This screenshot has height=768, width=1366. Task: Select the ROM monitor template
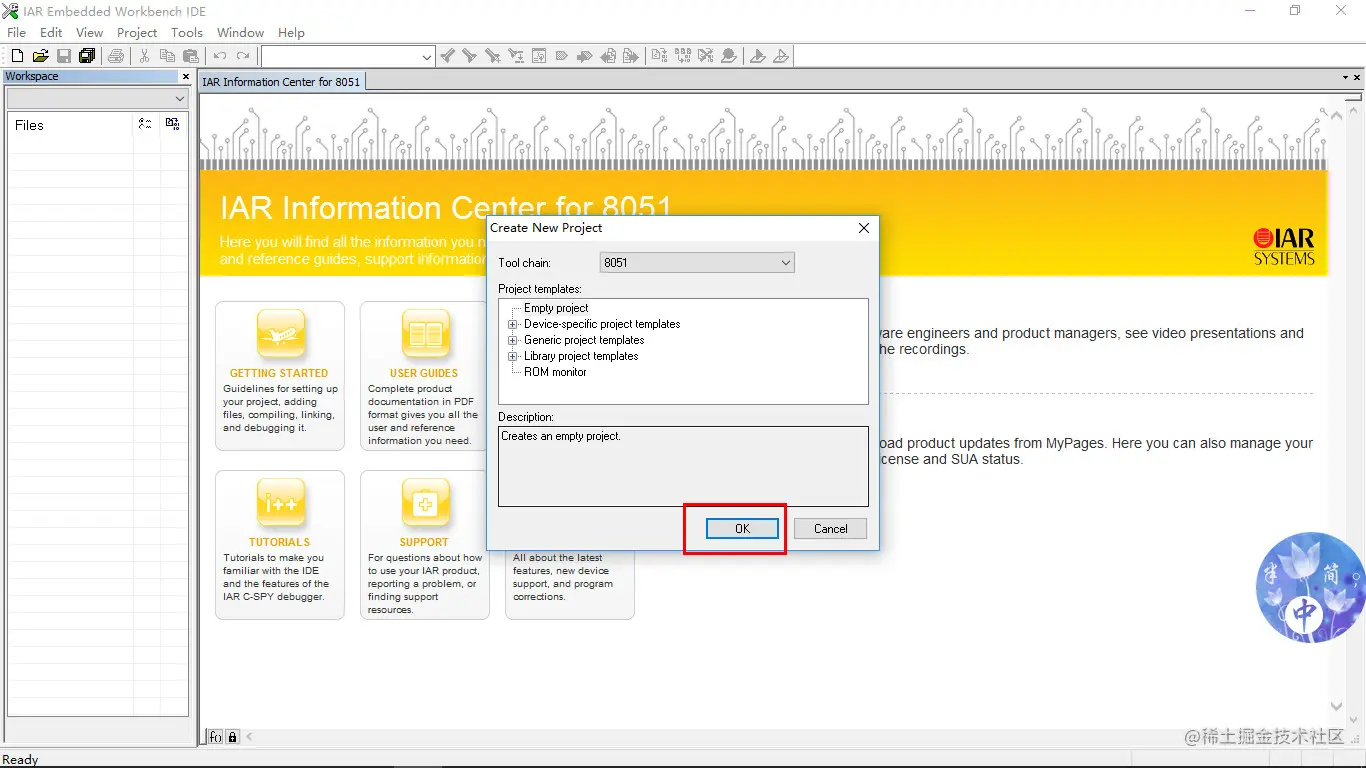pos(555,372)
